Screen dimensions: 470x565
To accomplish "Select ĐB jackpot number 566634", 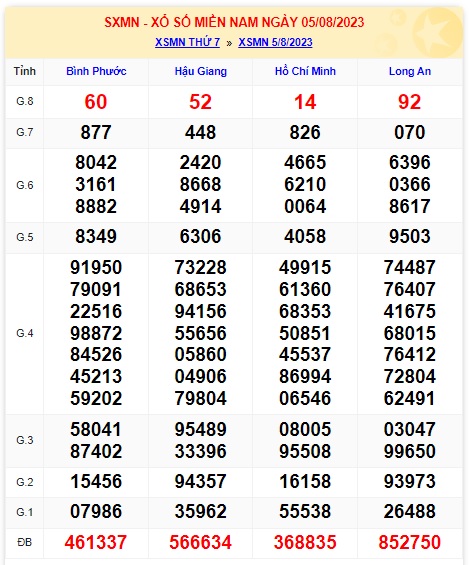I will [x=200, y=542].
